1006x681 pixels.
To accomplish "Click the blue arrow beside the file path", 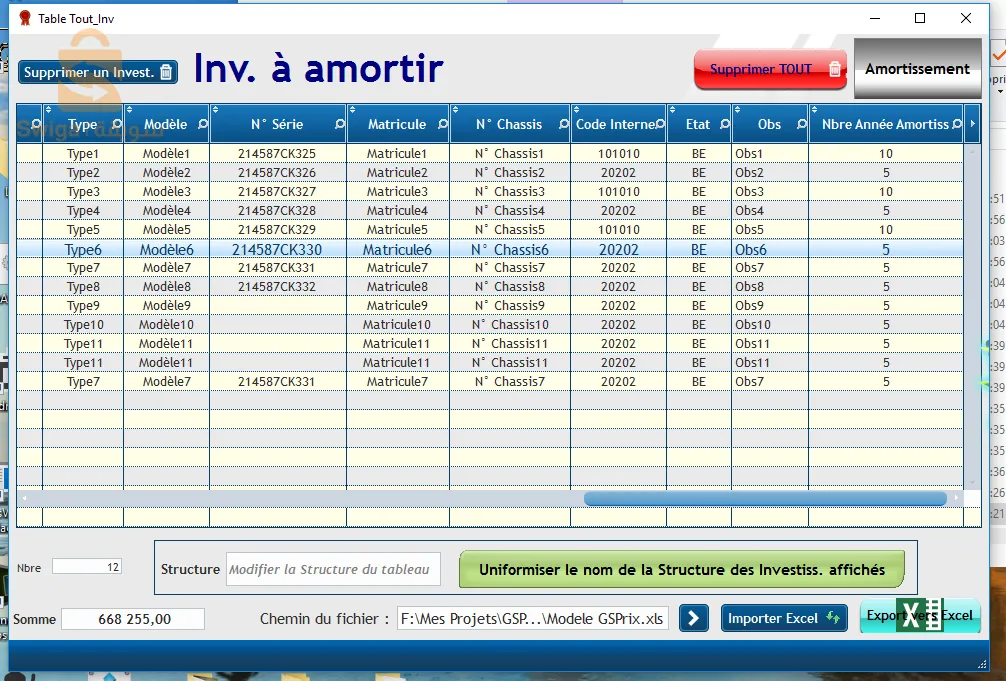I will coord(693,618).
